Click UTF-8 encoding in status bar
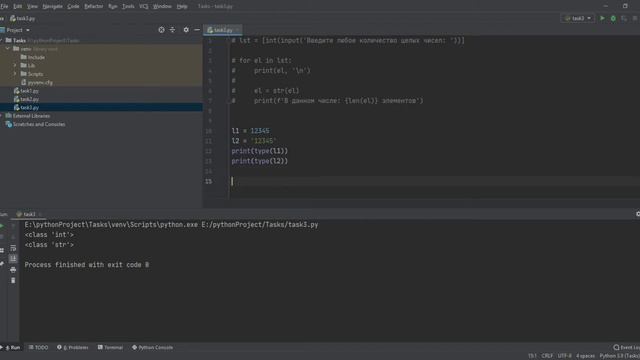 point(564,356)
